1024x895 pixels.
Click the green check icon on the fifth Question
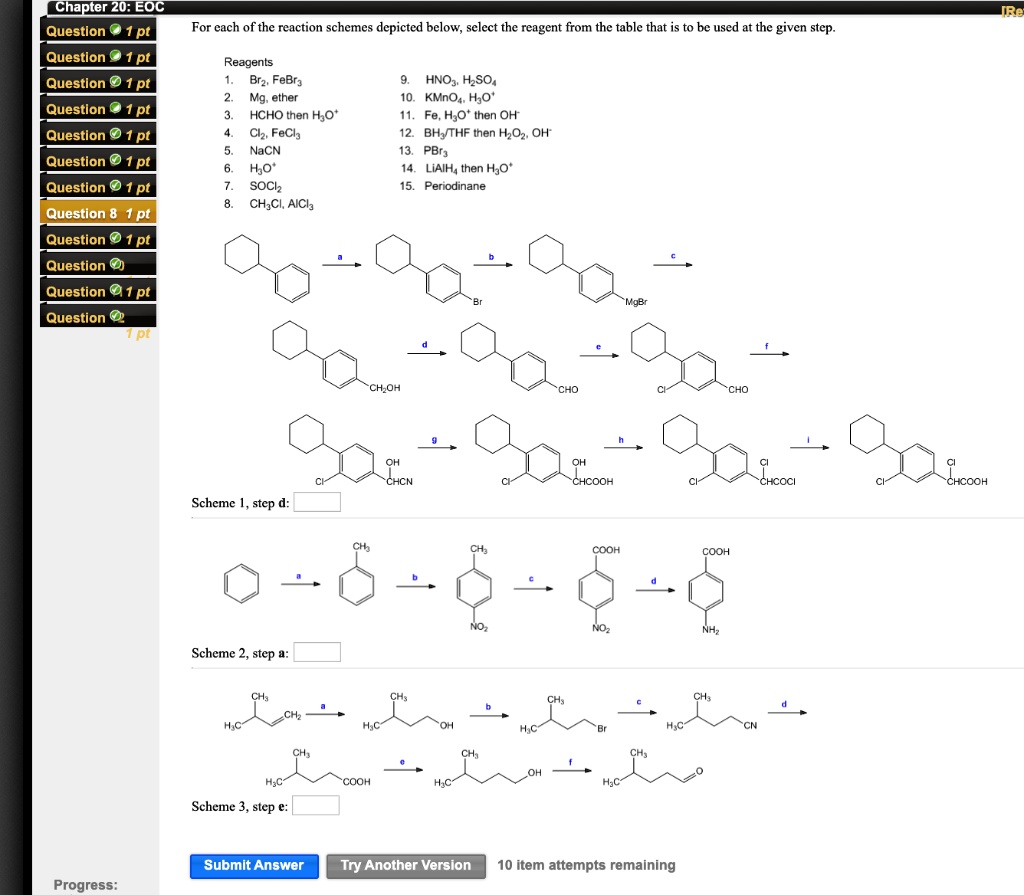(x=114, y=135)
